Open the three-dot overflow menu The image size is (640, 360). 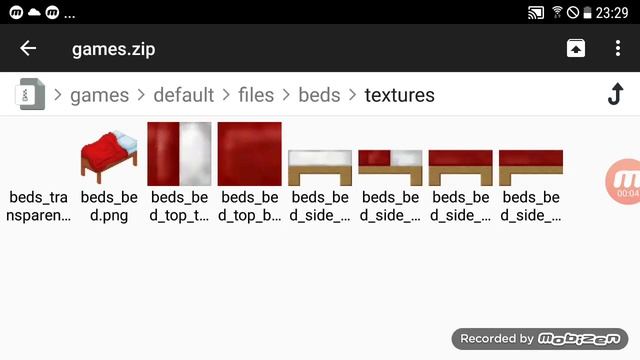(x=618, y=48)
